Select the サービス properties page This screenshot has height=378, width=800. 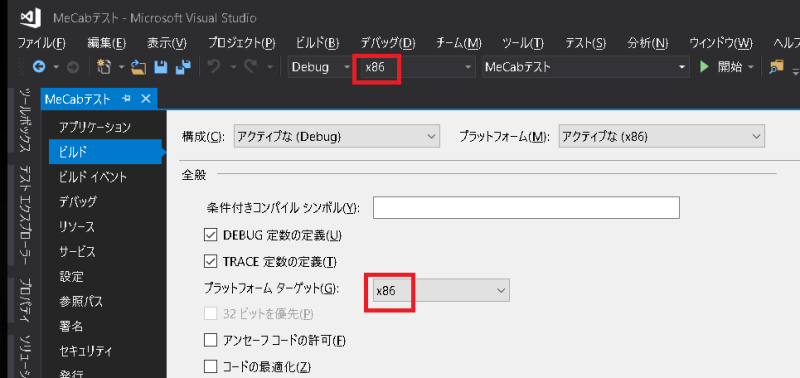click(77, 251)
